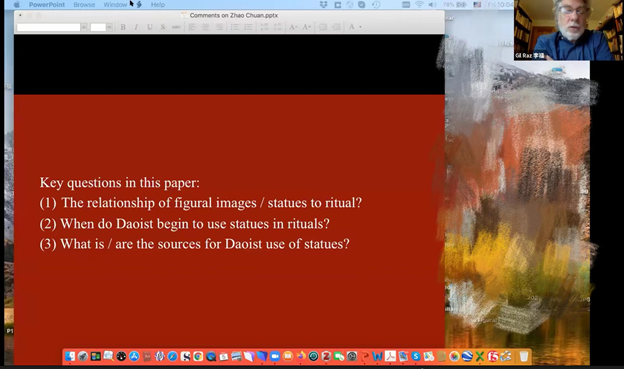Open the Wi-Fi status menu

coord(419,5)
